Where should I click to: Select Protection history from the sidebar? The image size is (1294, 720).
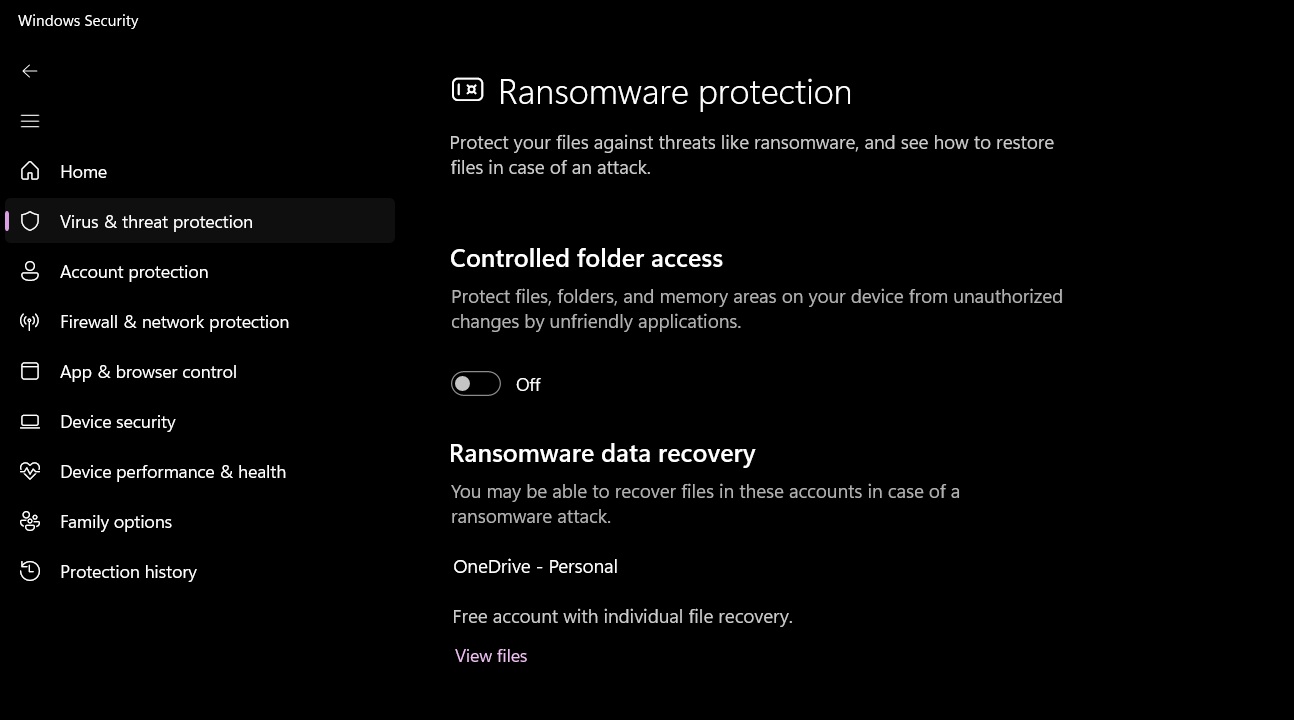tap(128, 571)
